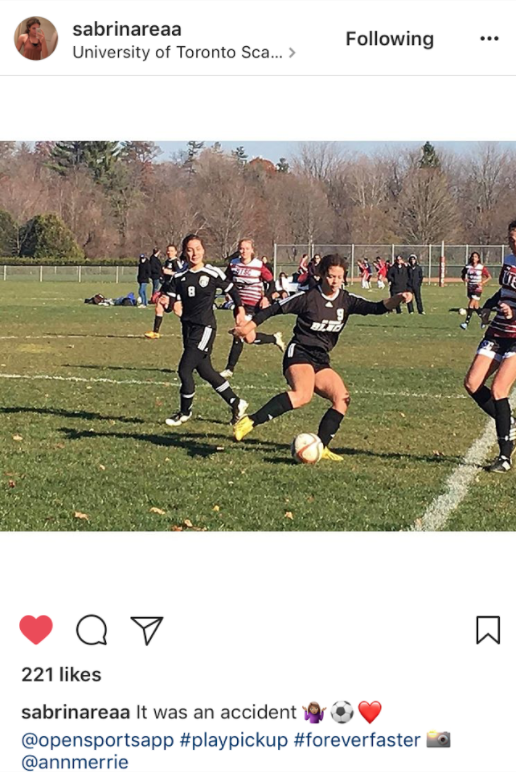Open #playpickup hashtag
This screenshot has height=772, width=516.
233,740
